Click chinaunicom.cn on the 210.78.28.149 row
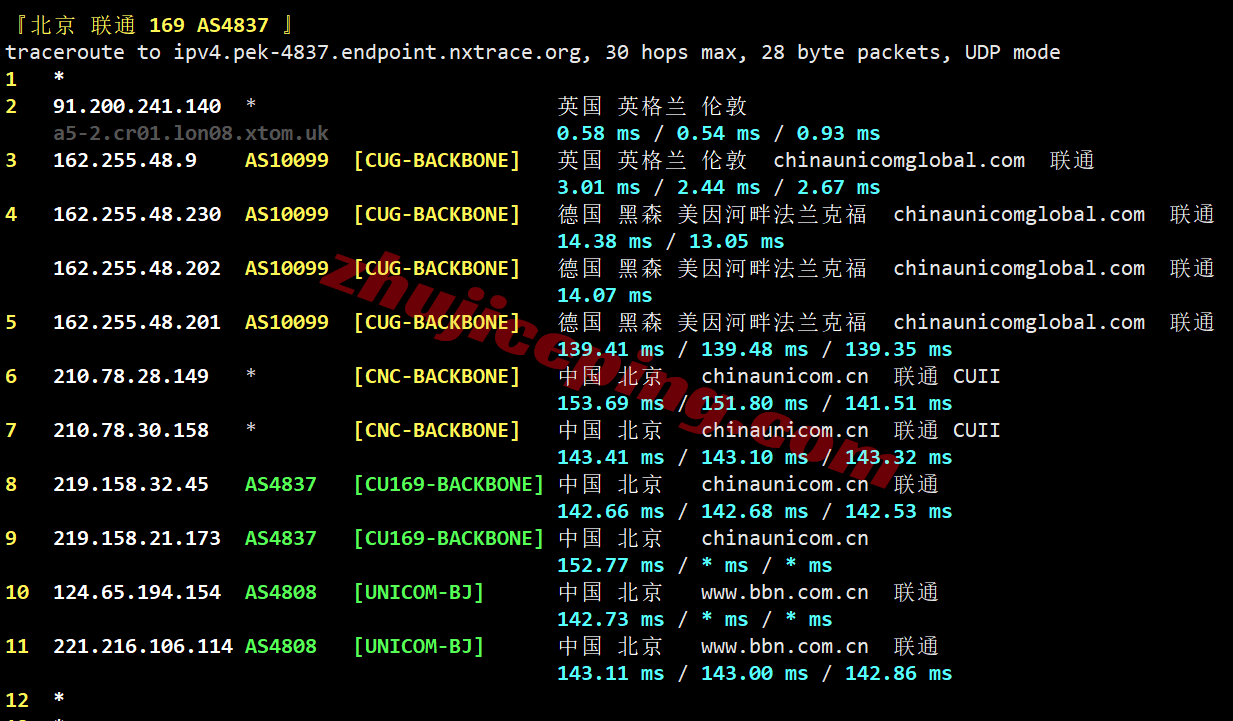The height and width of the screenshot is (721, 1233). click(785, 376)
